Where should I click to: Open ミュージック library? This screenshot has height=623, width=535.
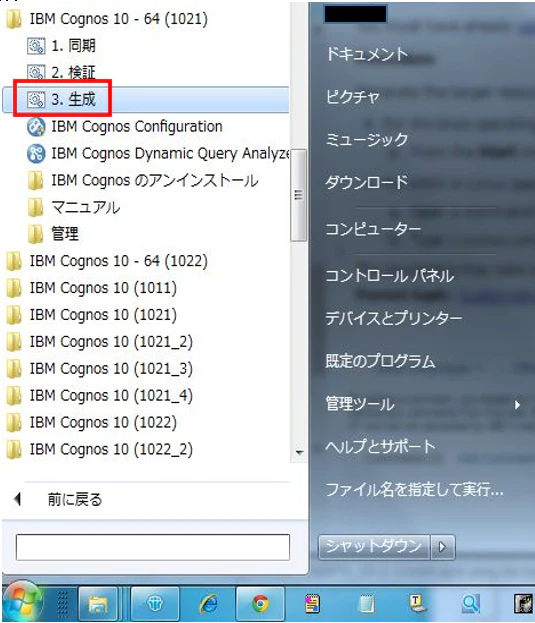(x=367, y=139)
